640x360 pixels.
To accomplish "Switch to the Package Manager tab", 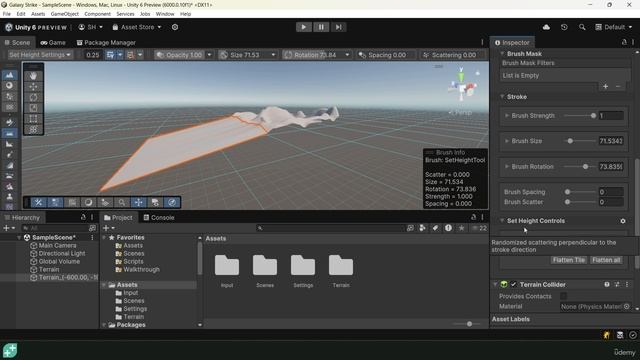I will tap(106, 42).
